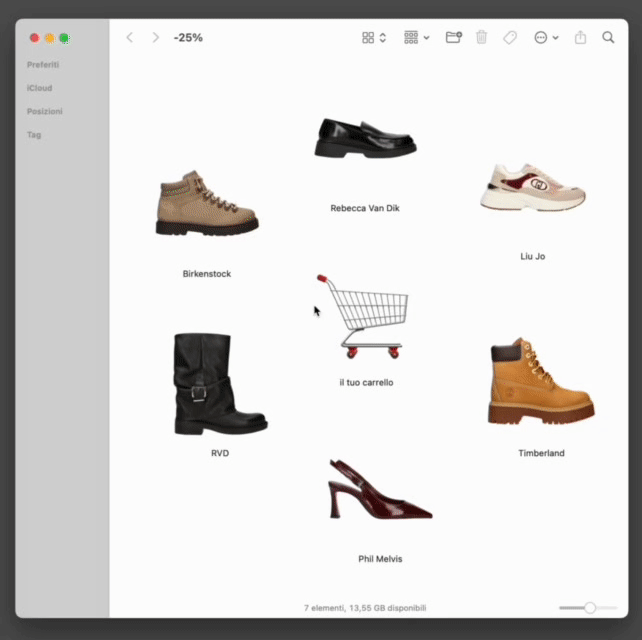Select the Timberland boot thumbnail
This screenshot has height=640, width=642.
(541, 382)
